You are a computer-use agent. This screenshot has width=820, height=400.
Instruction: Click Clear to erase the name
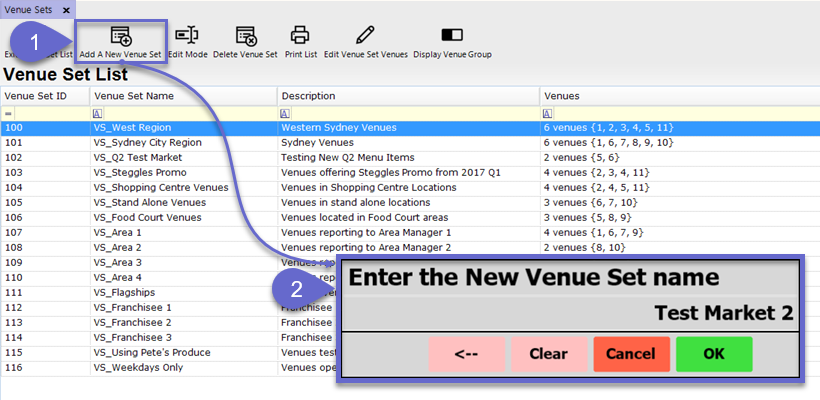548,354
